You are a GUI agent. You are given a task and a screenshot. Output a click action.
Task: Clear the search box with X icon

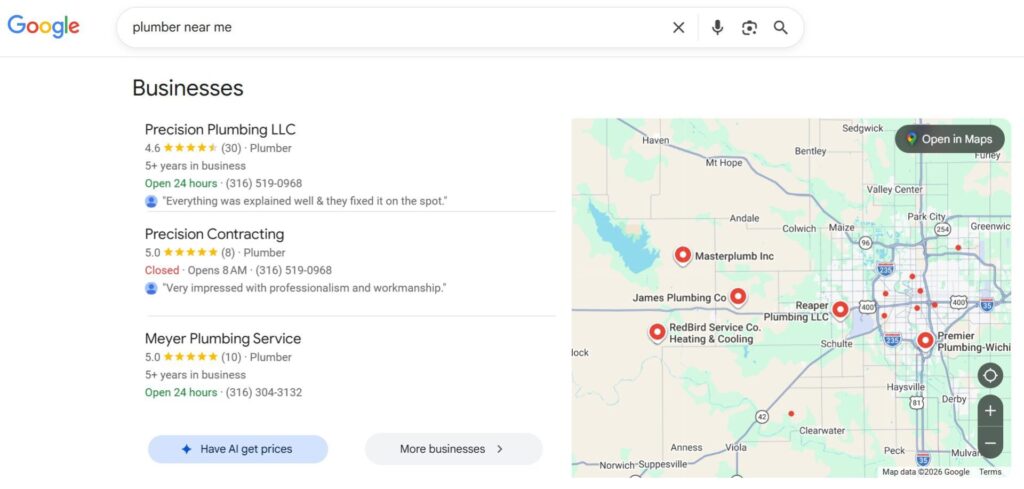[679, 27]
